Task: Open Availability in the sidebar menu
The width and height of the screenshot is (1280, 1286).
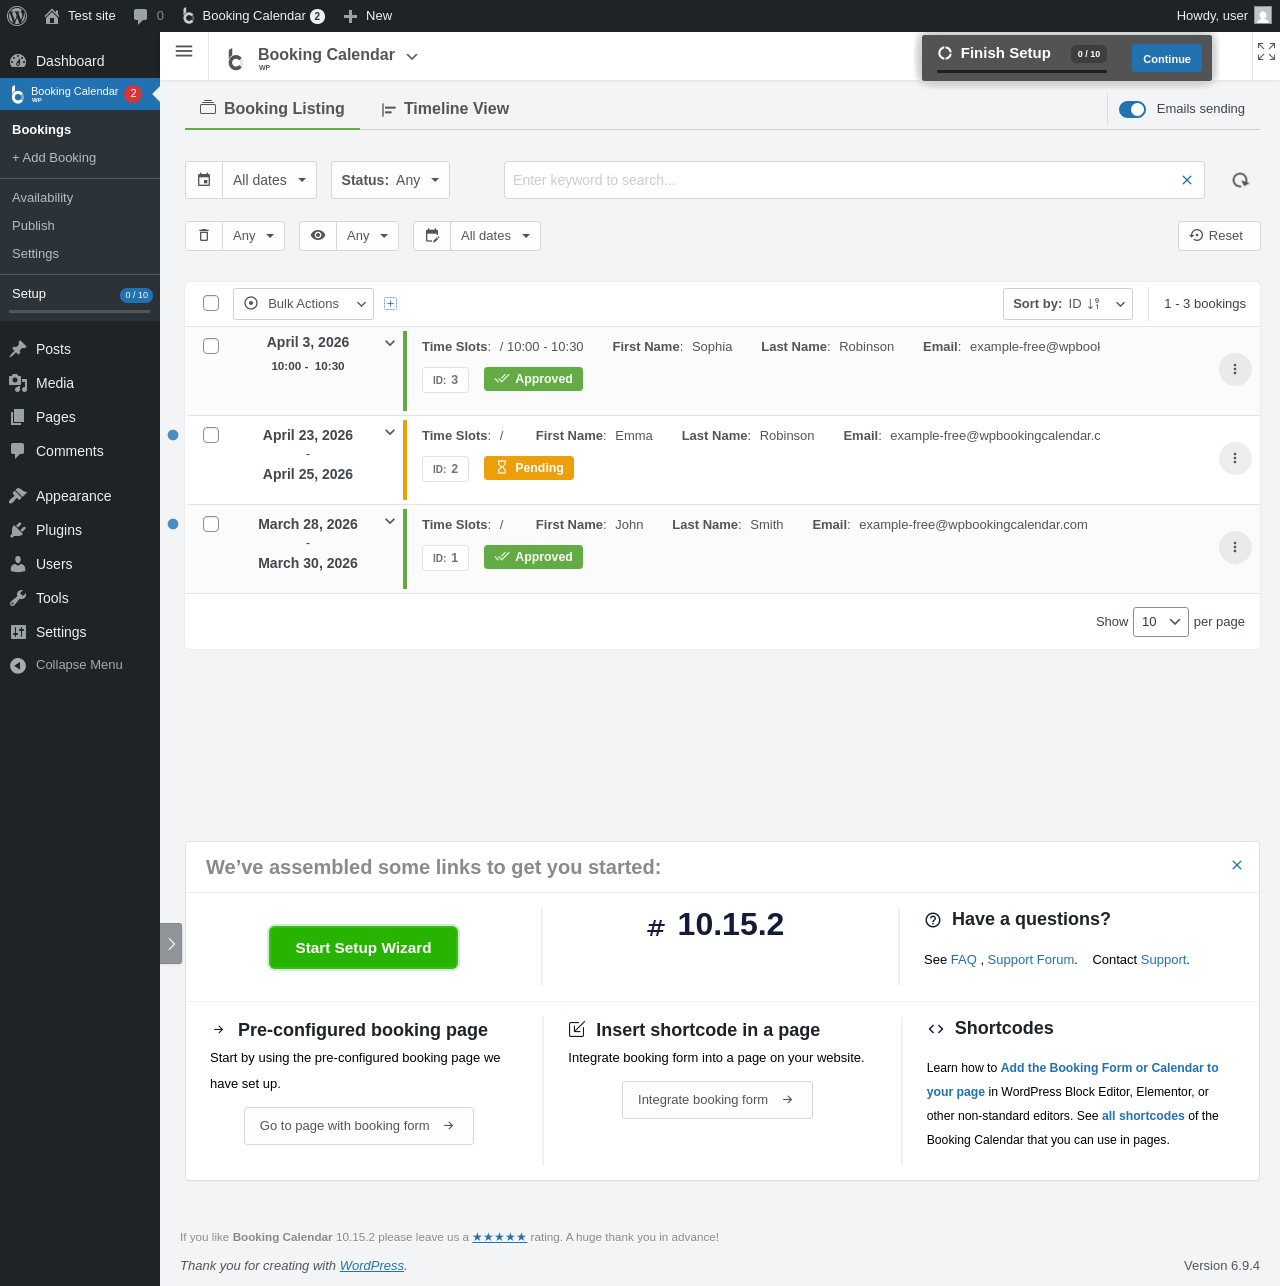Action: 42,198
